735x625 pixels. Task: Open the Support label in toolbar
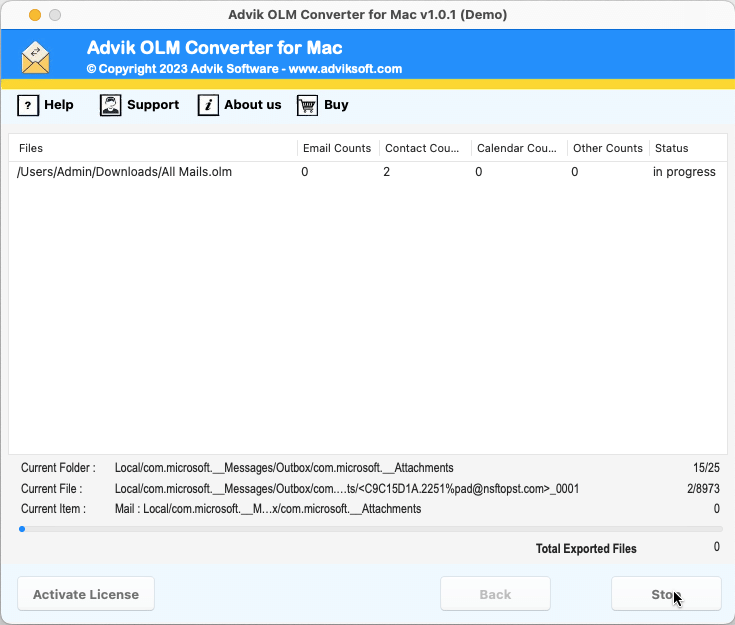[x=153, y=105]
